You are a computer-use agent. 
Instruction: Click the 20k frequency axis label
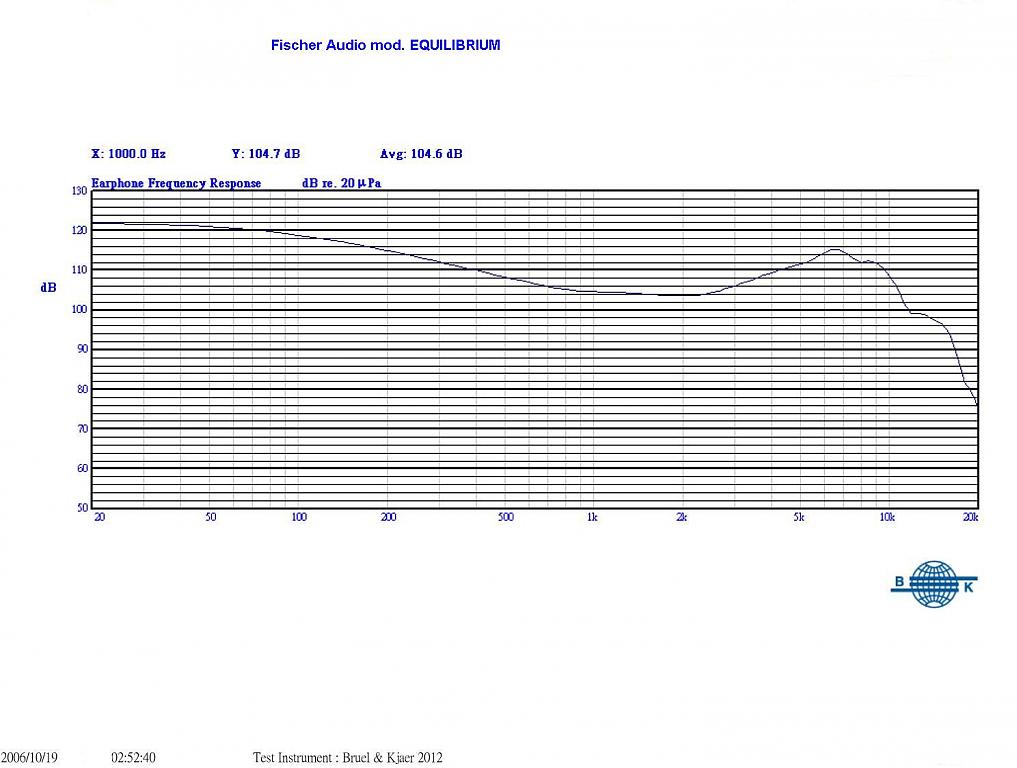[x=971, y=517]
